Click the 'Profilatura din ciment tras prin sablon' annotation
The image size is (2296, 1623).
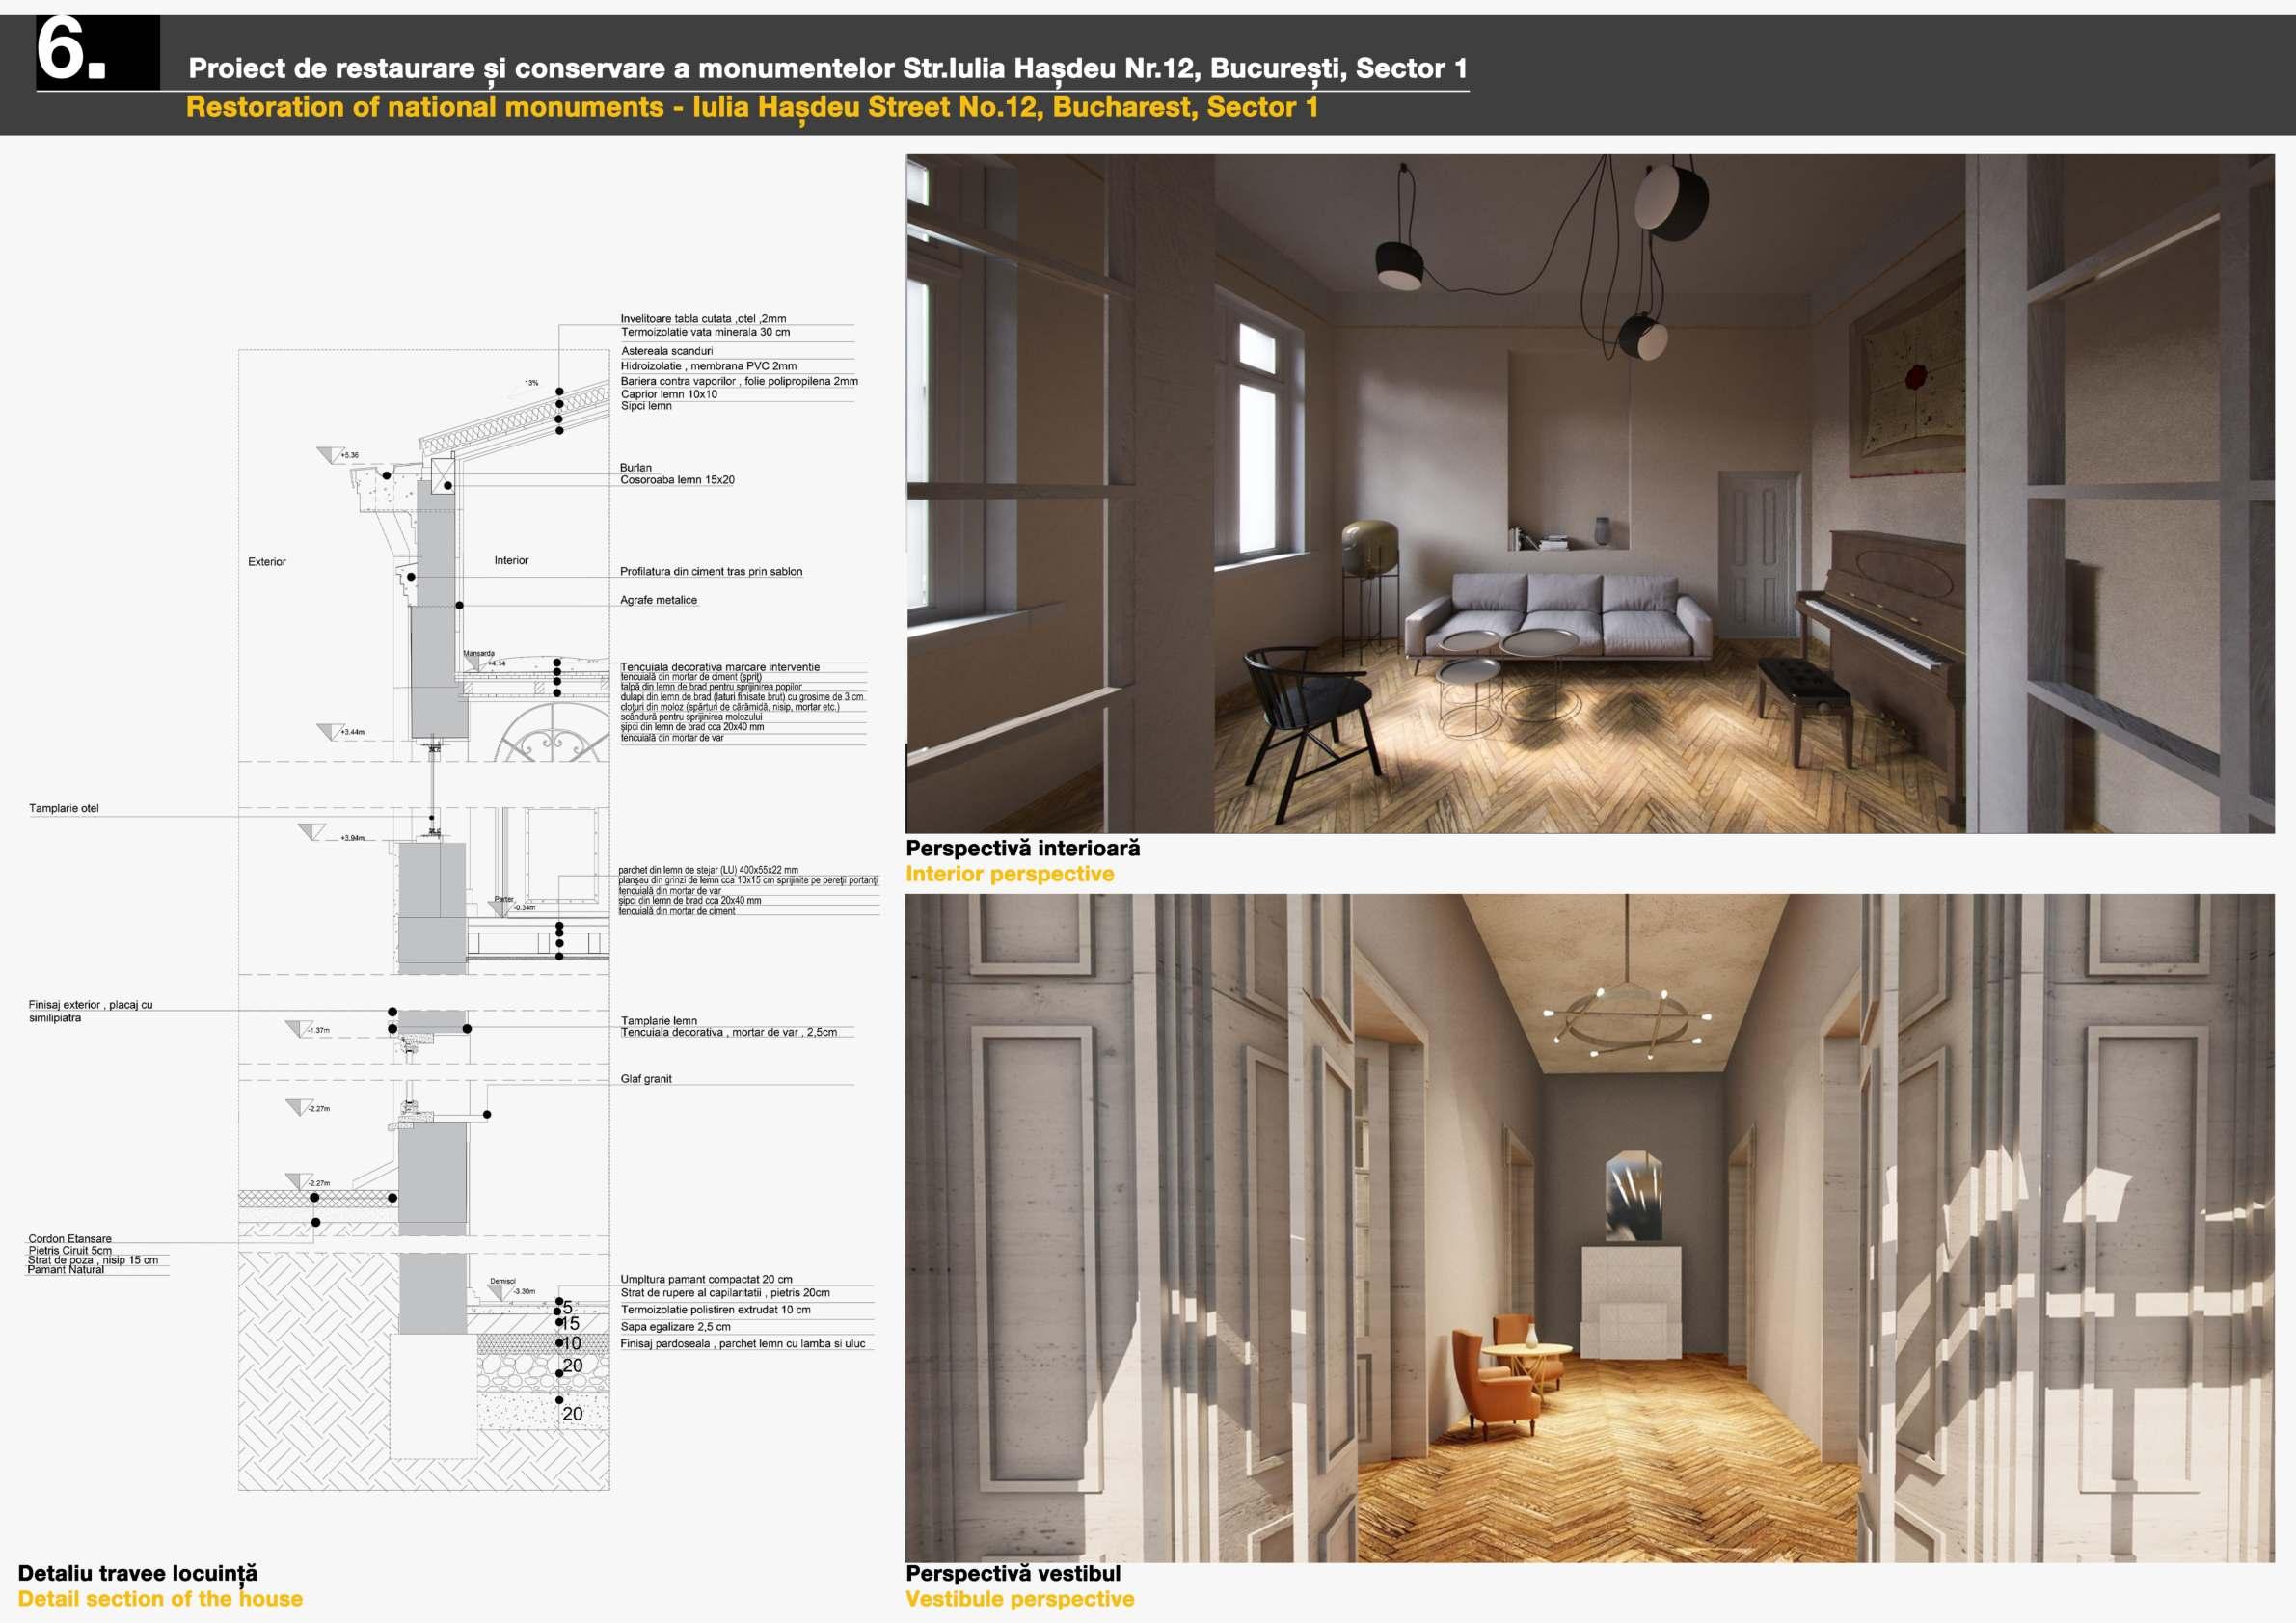711,572
